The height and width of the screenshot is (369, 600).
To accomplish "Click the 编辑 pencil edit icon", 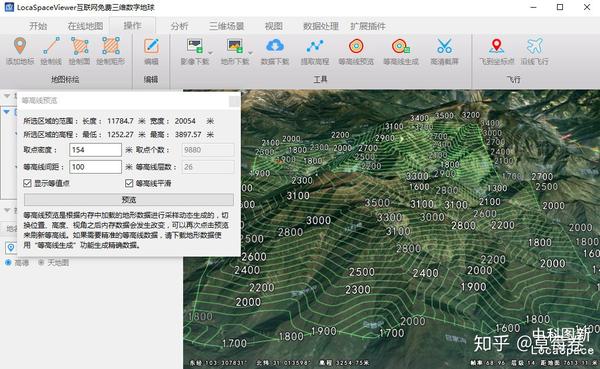I will (x=152, y=46).
